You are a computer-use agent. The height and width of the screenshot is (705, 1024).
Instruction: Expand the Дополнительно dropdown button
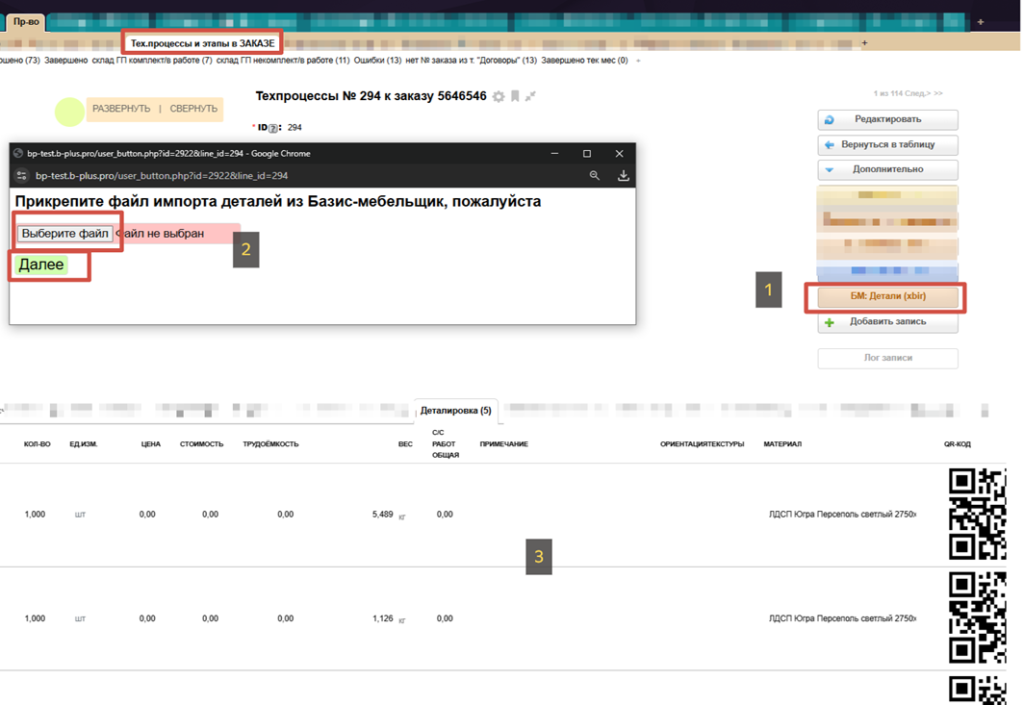(x=888, y=170)
